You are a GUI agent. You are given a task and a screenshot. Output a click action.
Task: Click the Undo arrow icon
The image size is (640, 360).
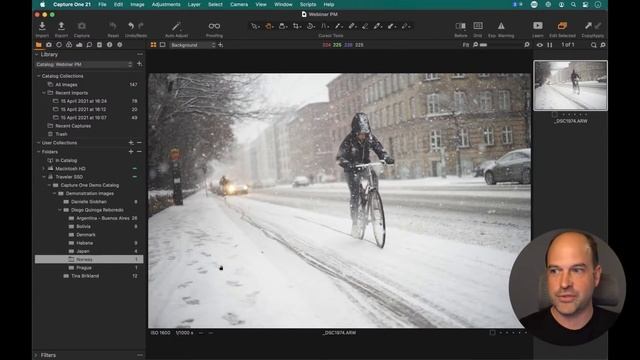pos(131,26)
